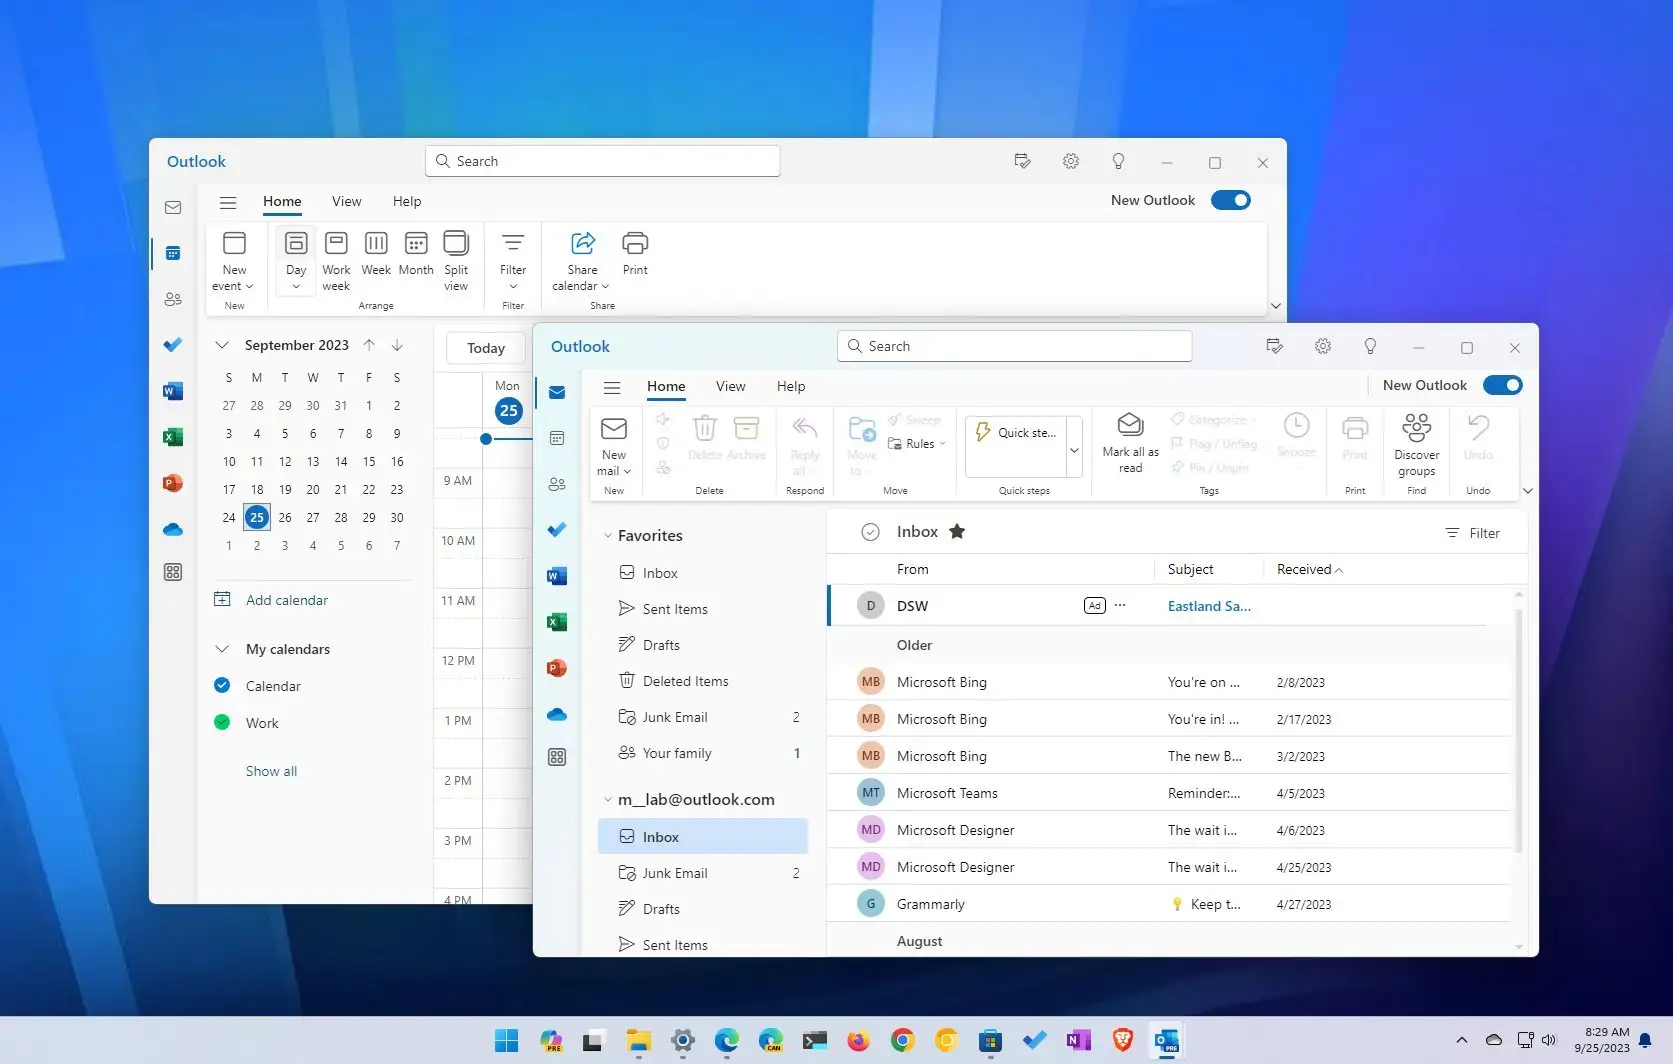
Task: Open Grammarly email in message list
Action: [x=1168, y=904]
